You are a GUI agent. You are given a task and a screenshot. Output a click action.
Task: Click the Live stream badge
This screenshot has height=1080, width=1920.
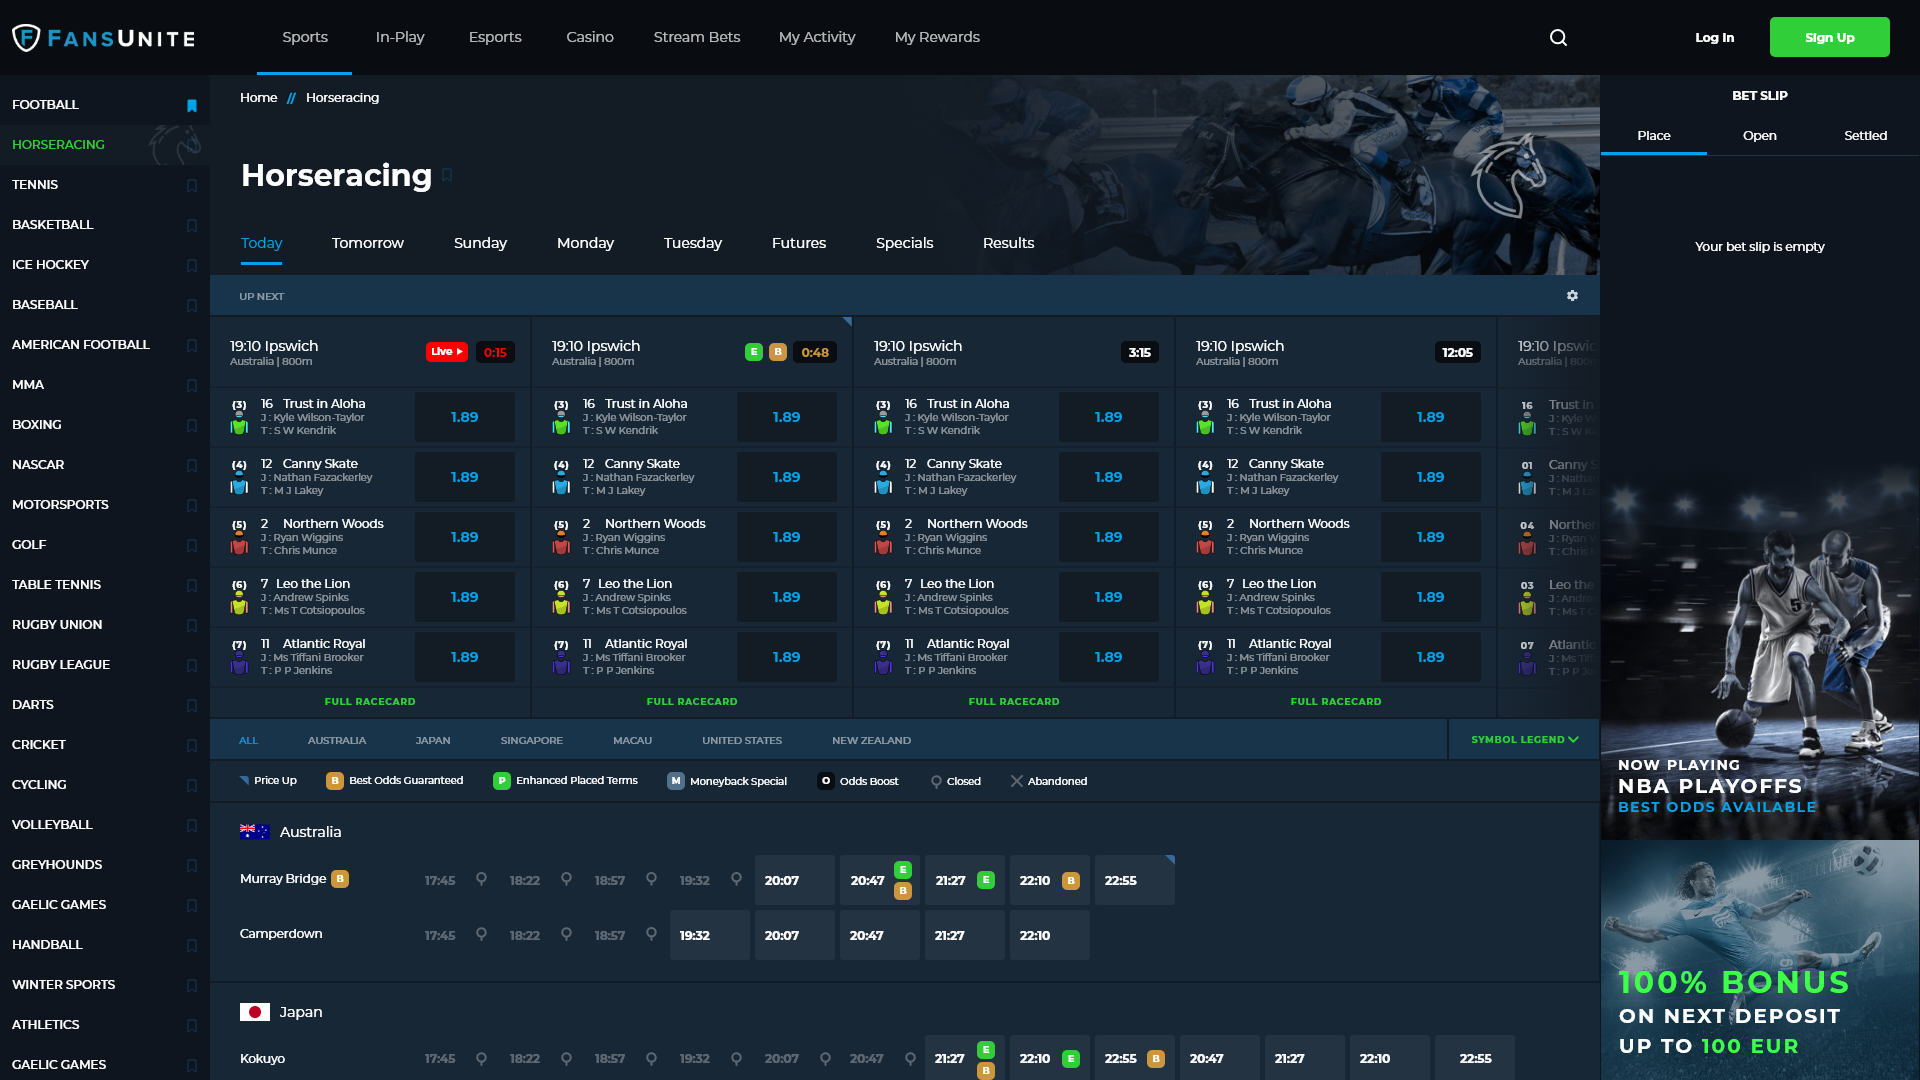click(x=446, y=352)
